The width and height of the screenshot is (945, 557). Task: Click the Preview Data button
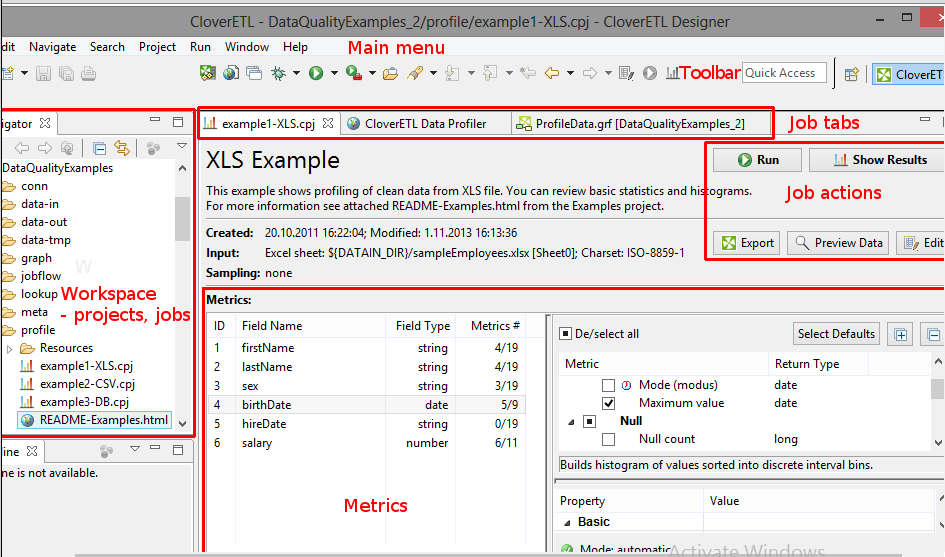tap(838, 243)
